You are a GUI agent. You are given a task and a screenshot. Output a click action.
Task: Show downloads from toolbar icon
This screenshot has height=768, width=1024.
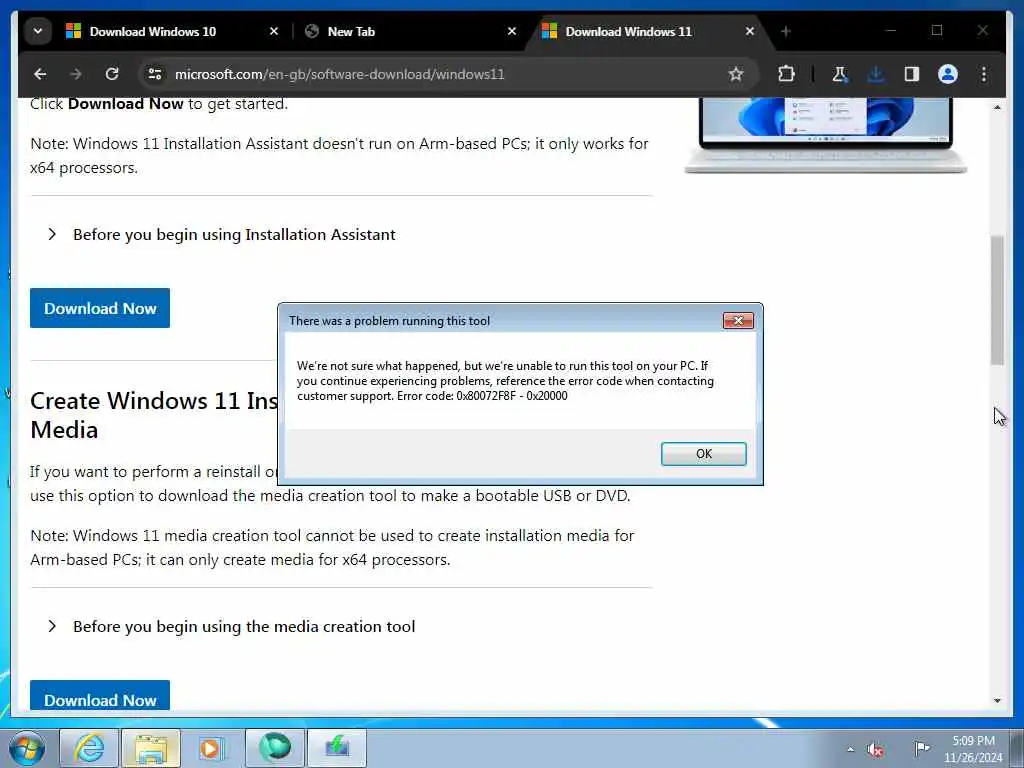[876, 74]
